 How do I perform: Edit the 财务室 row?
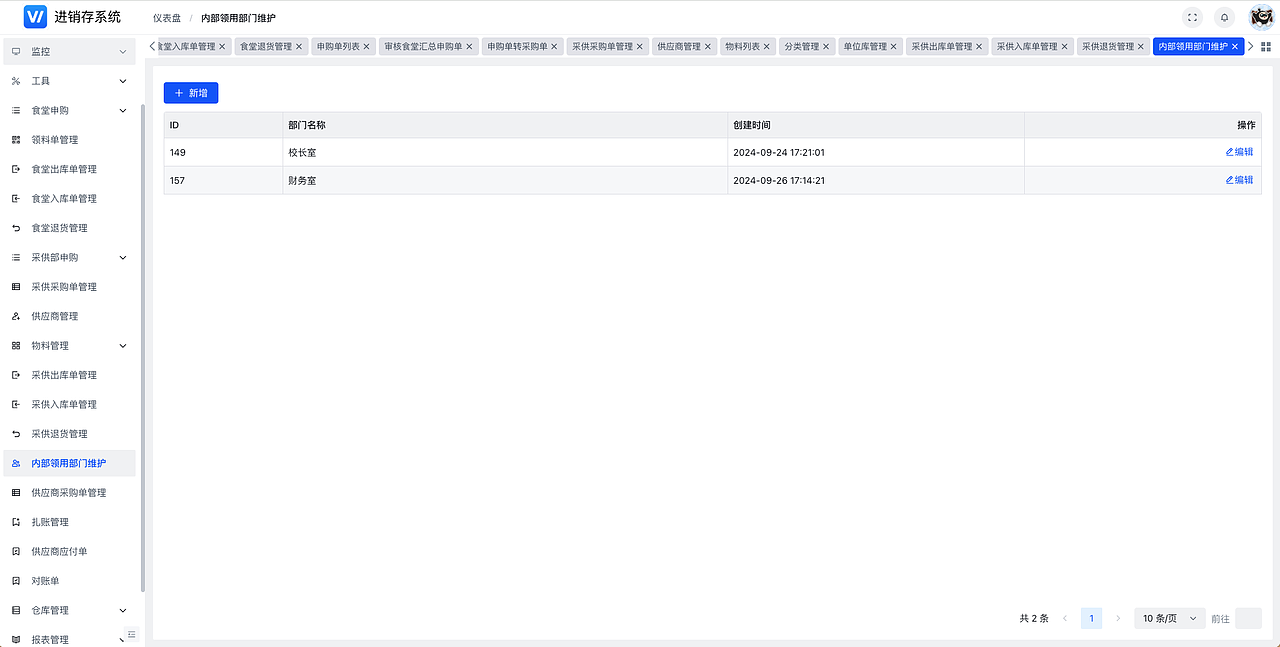click(x=1239, y=180)
